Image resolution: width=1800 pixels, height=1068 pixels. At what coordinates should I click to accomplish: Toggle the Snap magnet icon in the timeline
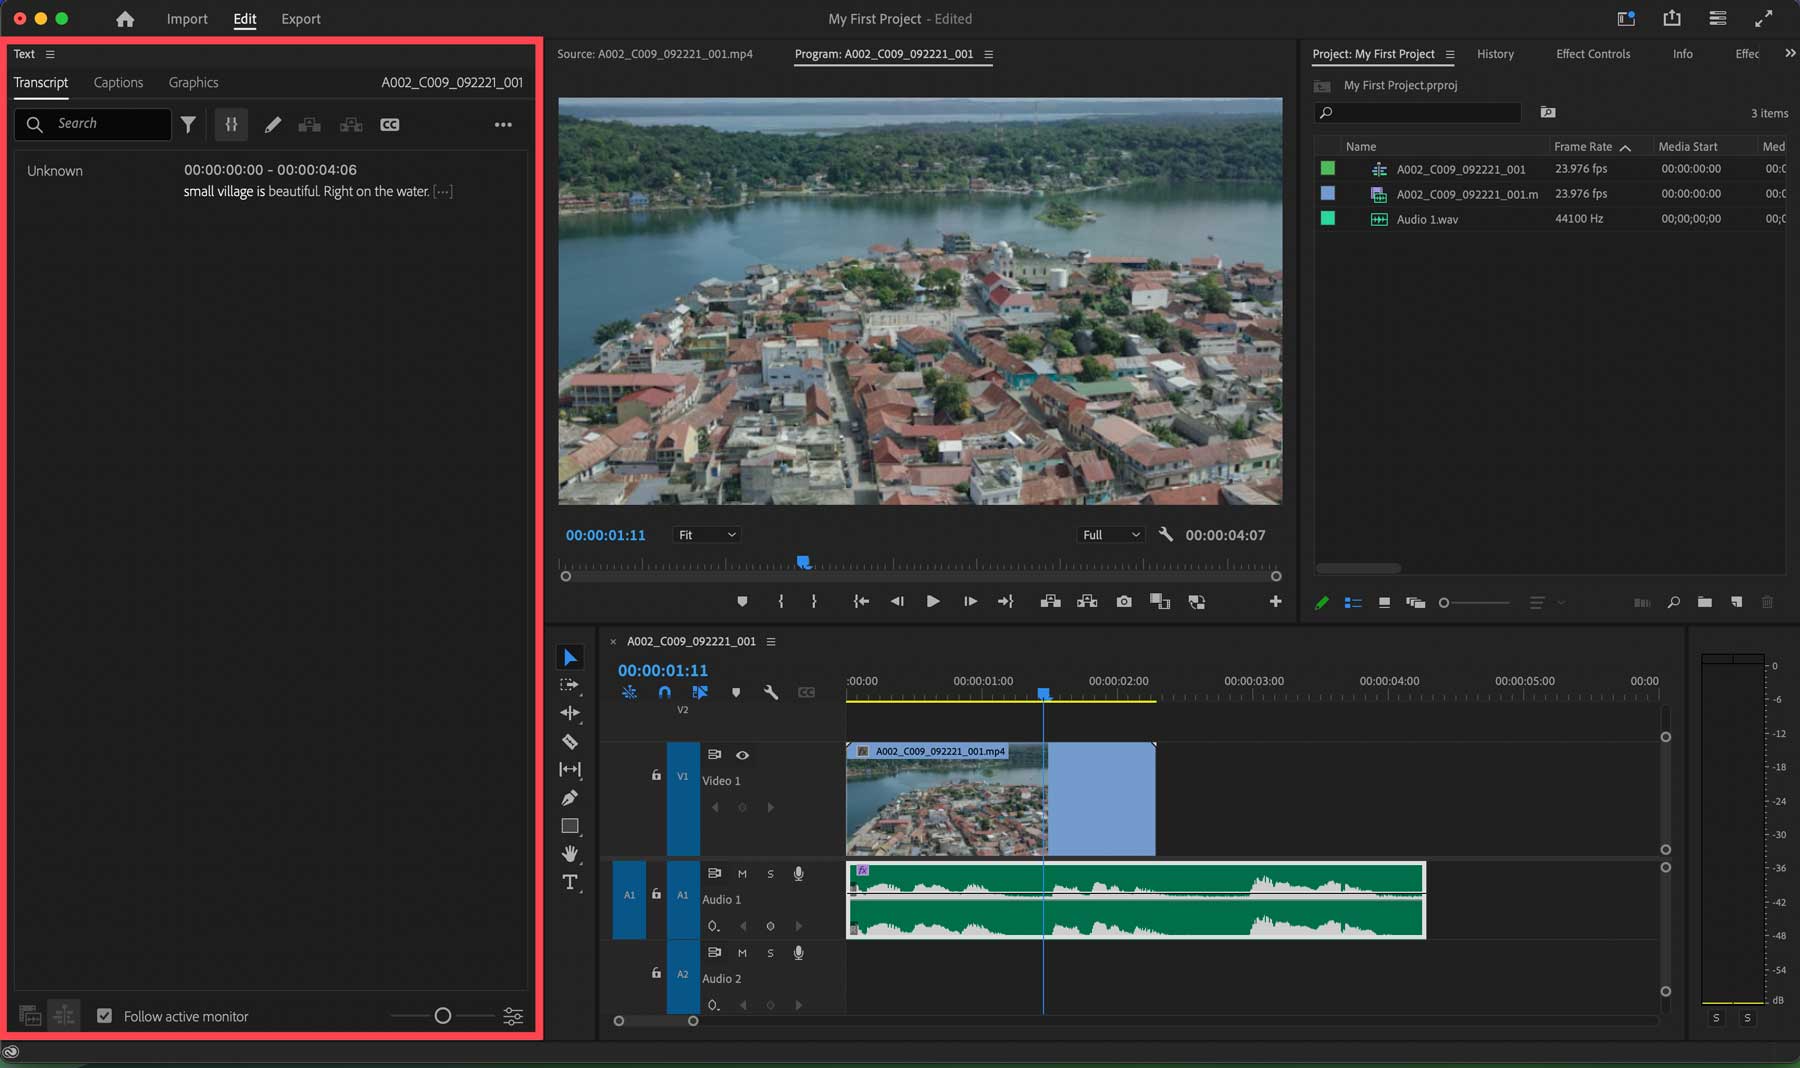(x=664, y=691)
